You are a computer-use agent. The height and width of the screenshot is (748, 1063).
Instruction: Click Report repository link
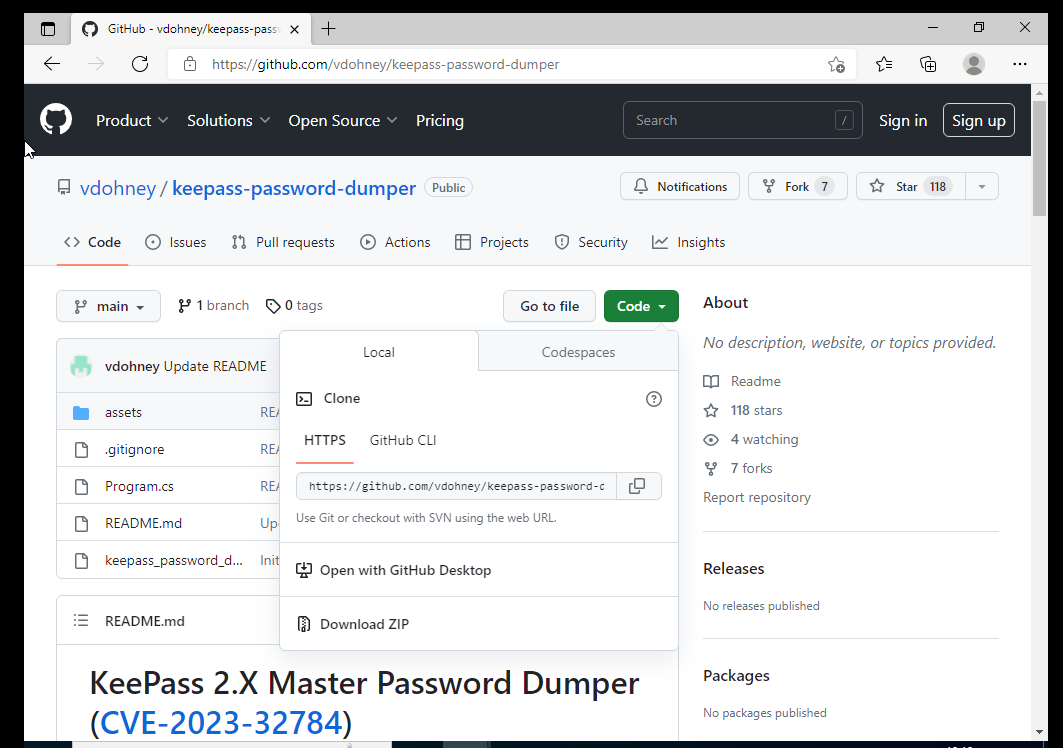pyautogui.click(x=757, y=497)
